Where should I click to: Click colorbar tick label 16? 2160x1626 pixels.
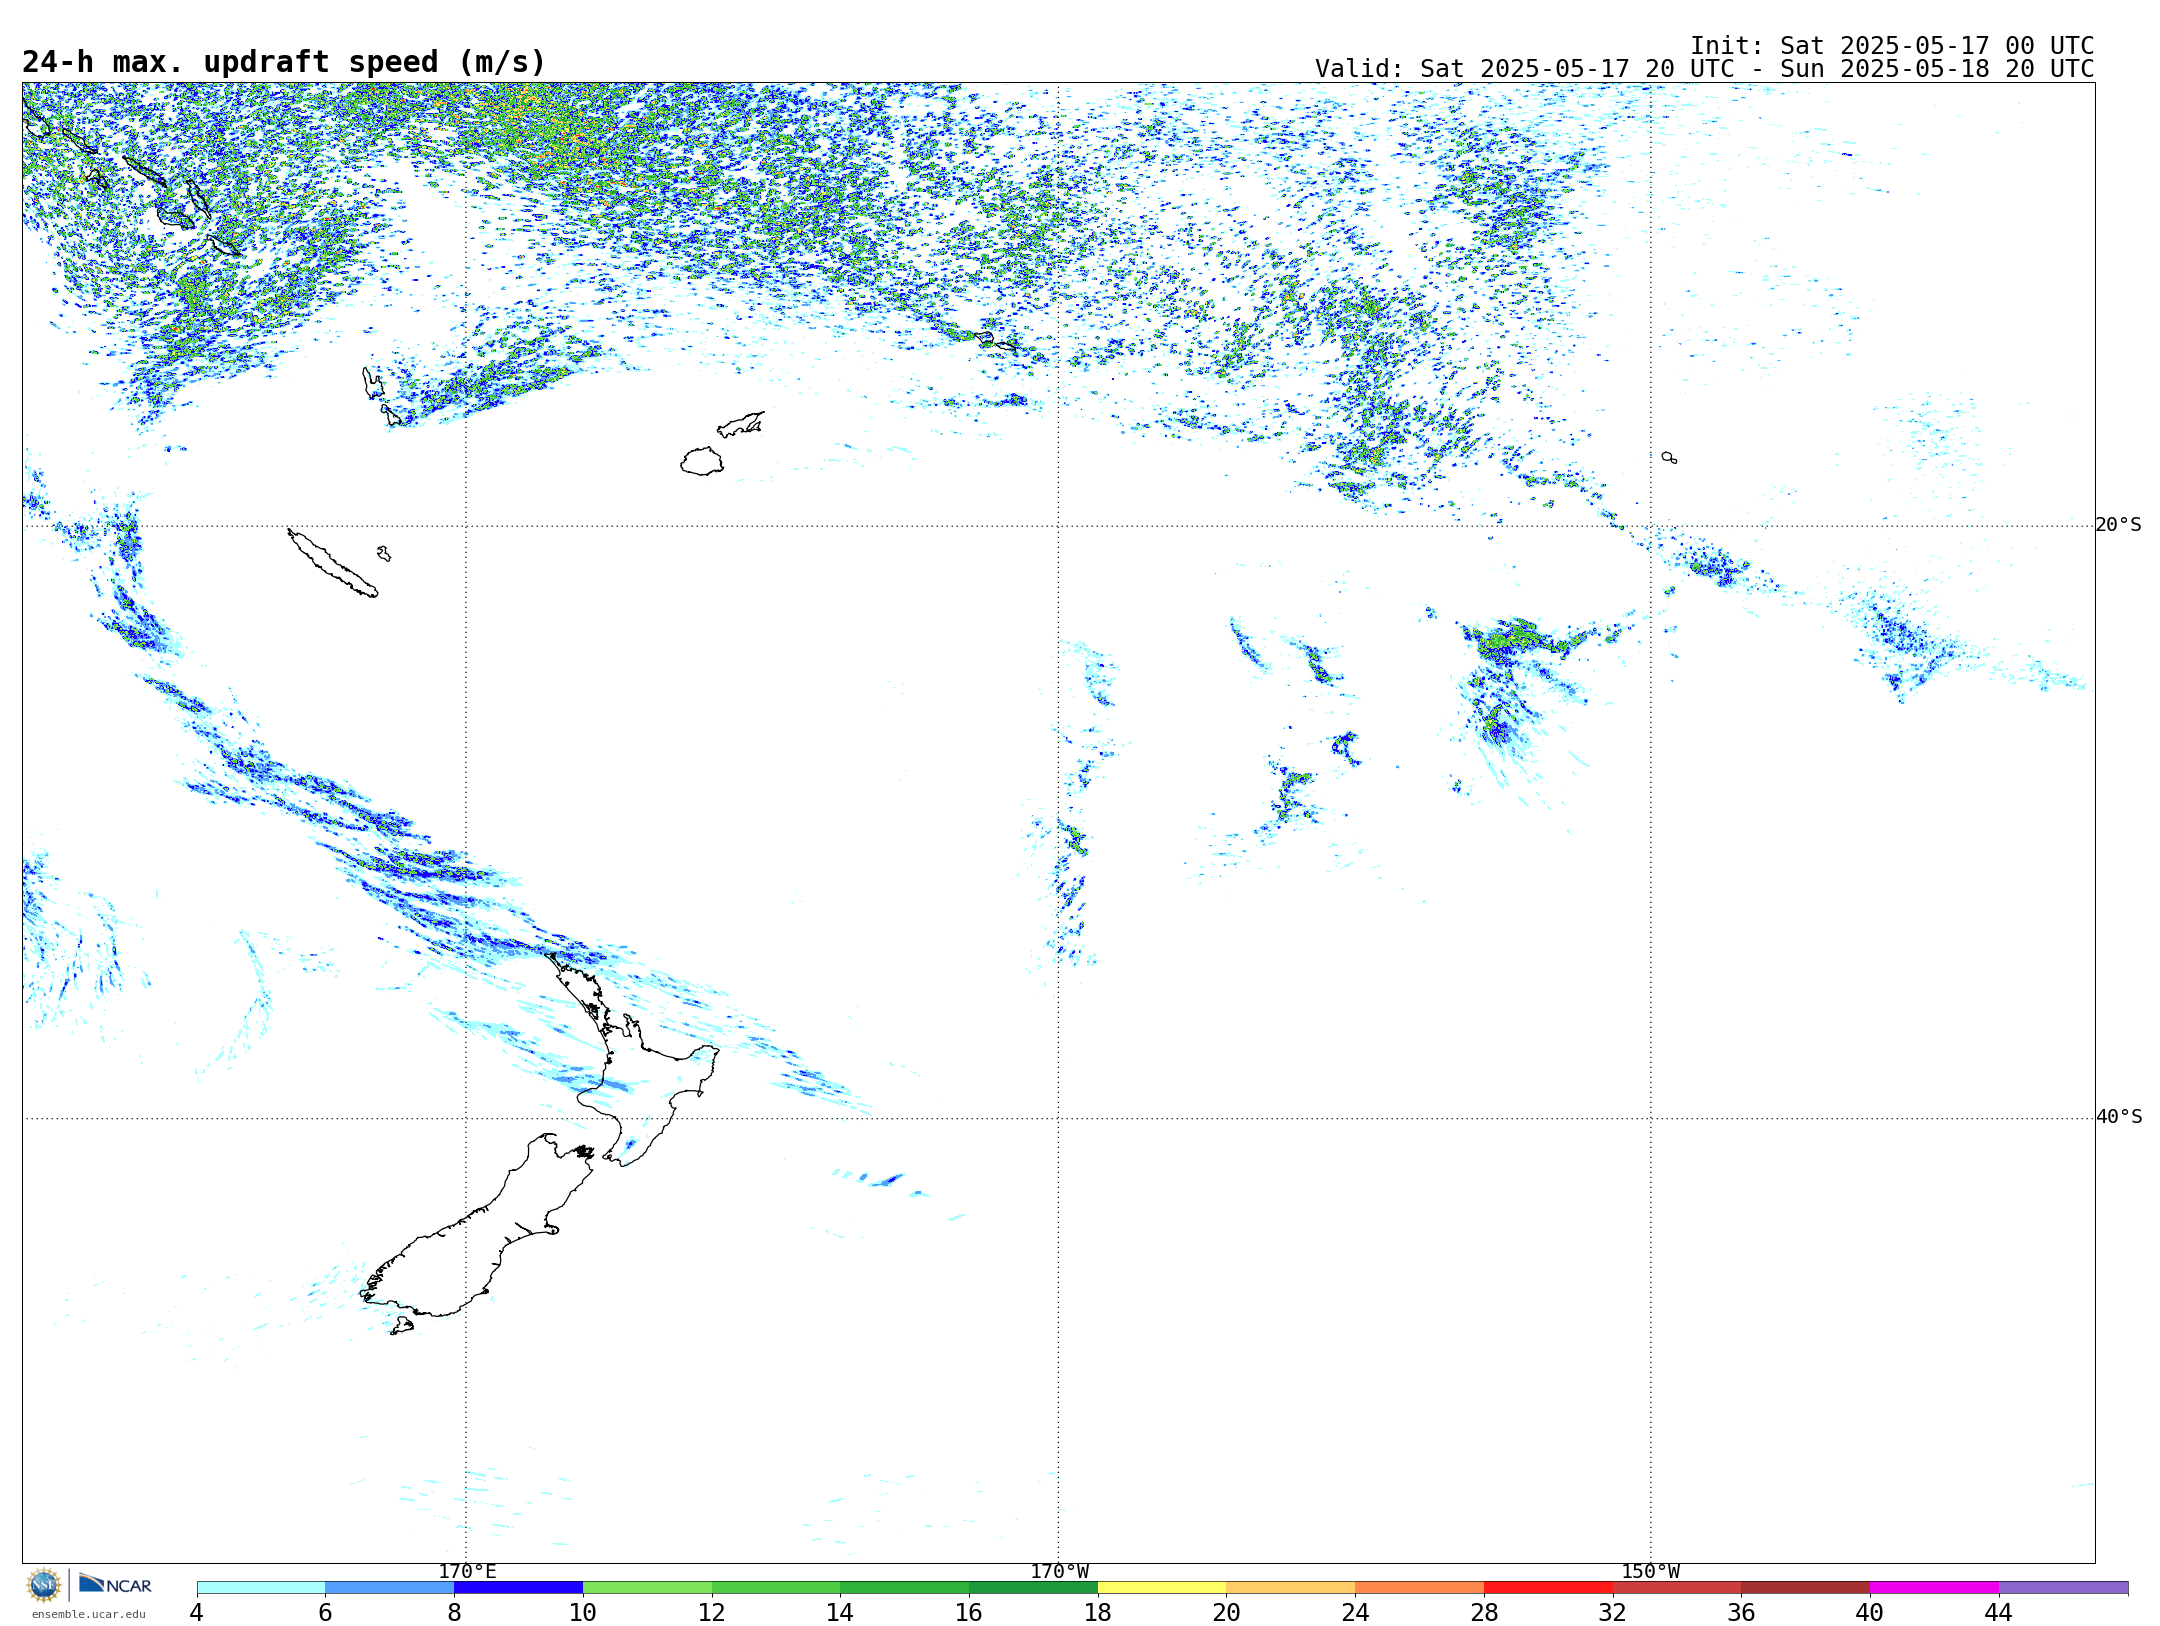coord(969,1612)
